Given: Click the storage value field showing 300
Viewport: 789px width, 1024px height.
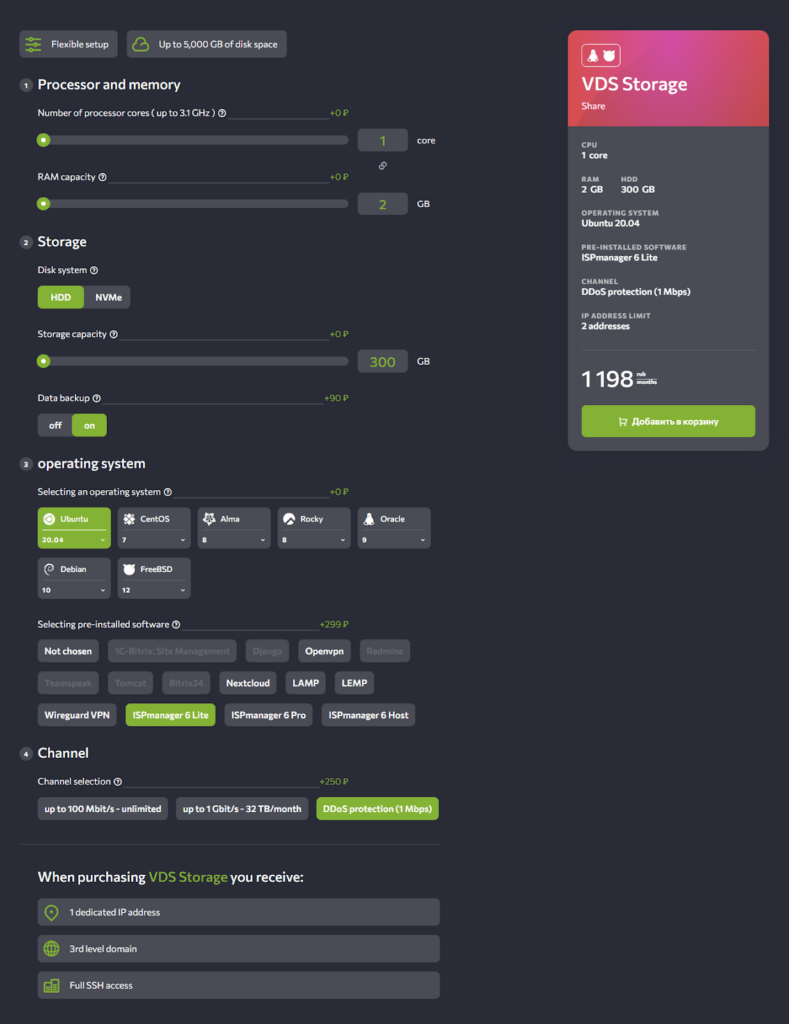Looking at the screenshot, I should (383, 362).
